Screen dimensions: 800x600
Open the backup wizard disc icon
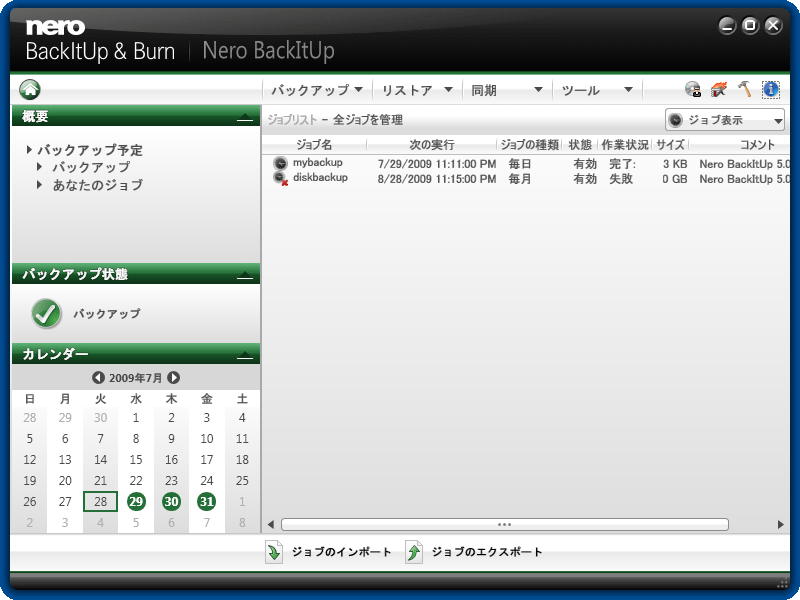coord(693,89)
